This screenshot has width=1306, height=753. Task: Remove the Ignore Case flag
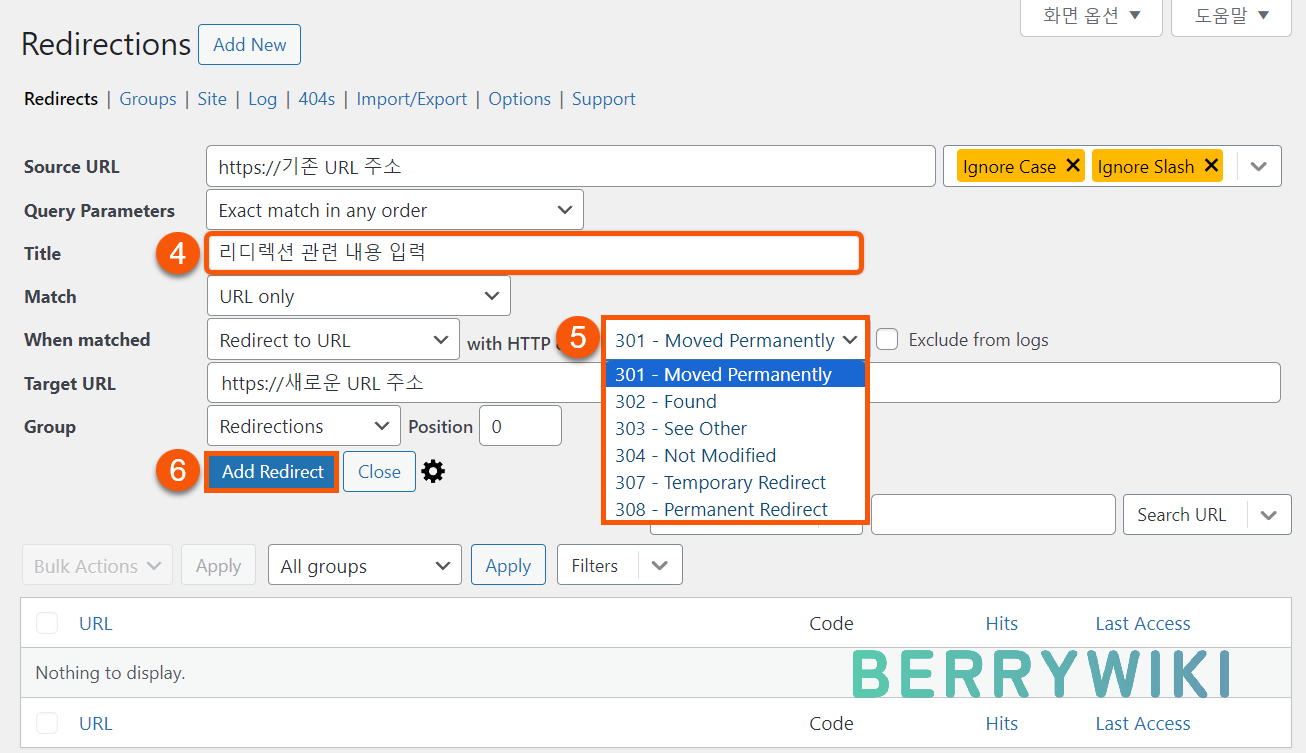pos(1073,166)
